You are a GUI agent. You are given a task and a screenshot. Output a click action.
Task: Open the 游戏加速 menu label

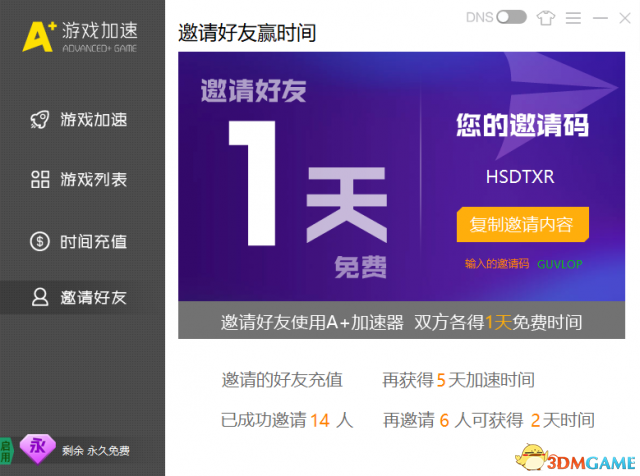[x=94, y=120]
